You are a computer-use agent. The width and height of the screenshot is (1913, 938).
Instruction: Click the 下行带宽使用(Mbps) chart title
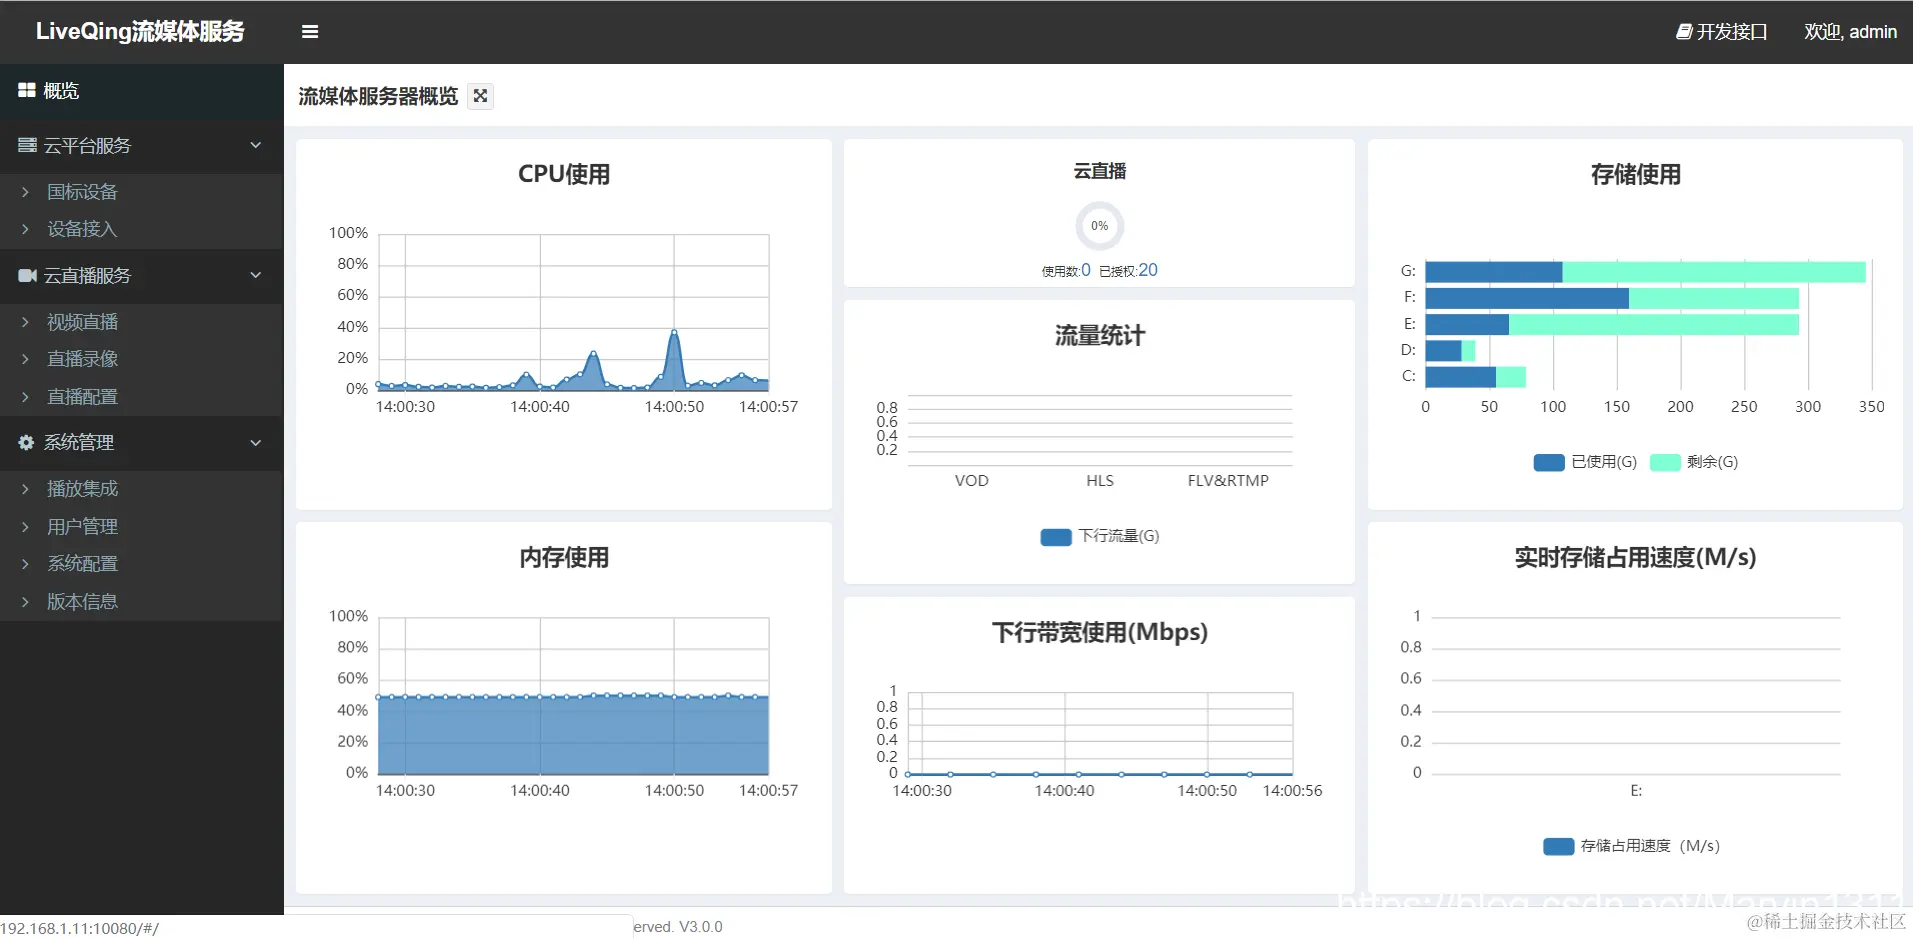[x=1100, y=632]
